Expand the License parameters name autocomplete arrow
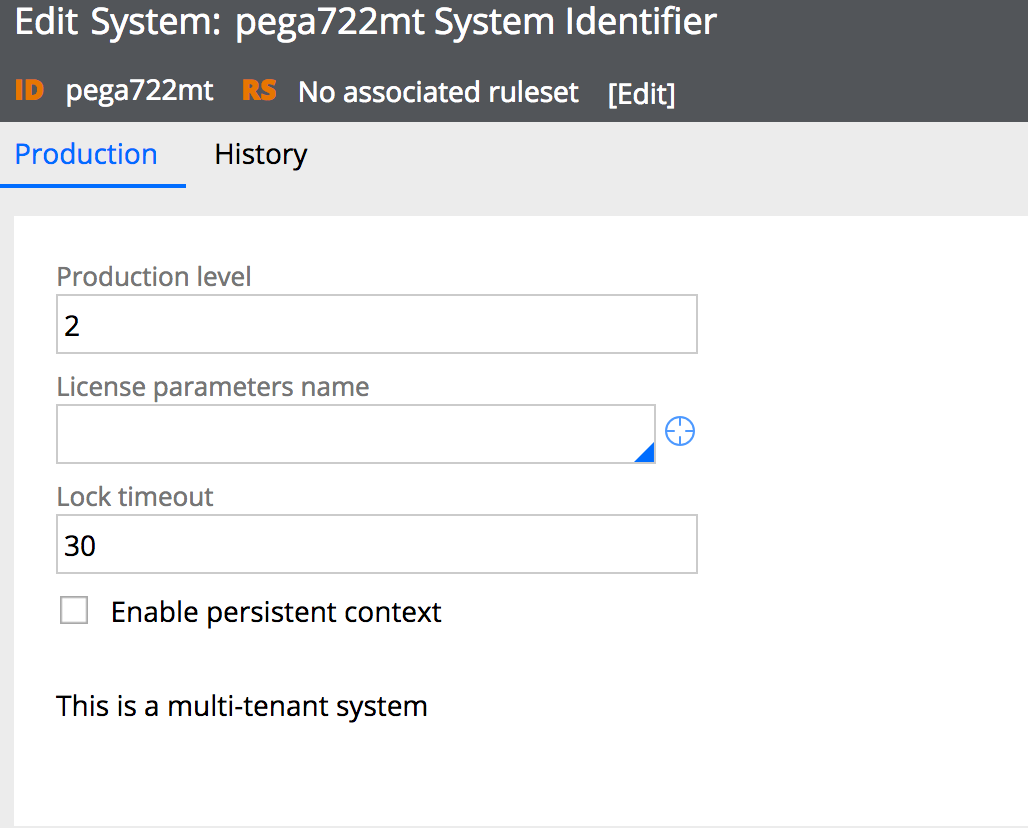Viewport: 1028px width, 828px height. [646, 453]
